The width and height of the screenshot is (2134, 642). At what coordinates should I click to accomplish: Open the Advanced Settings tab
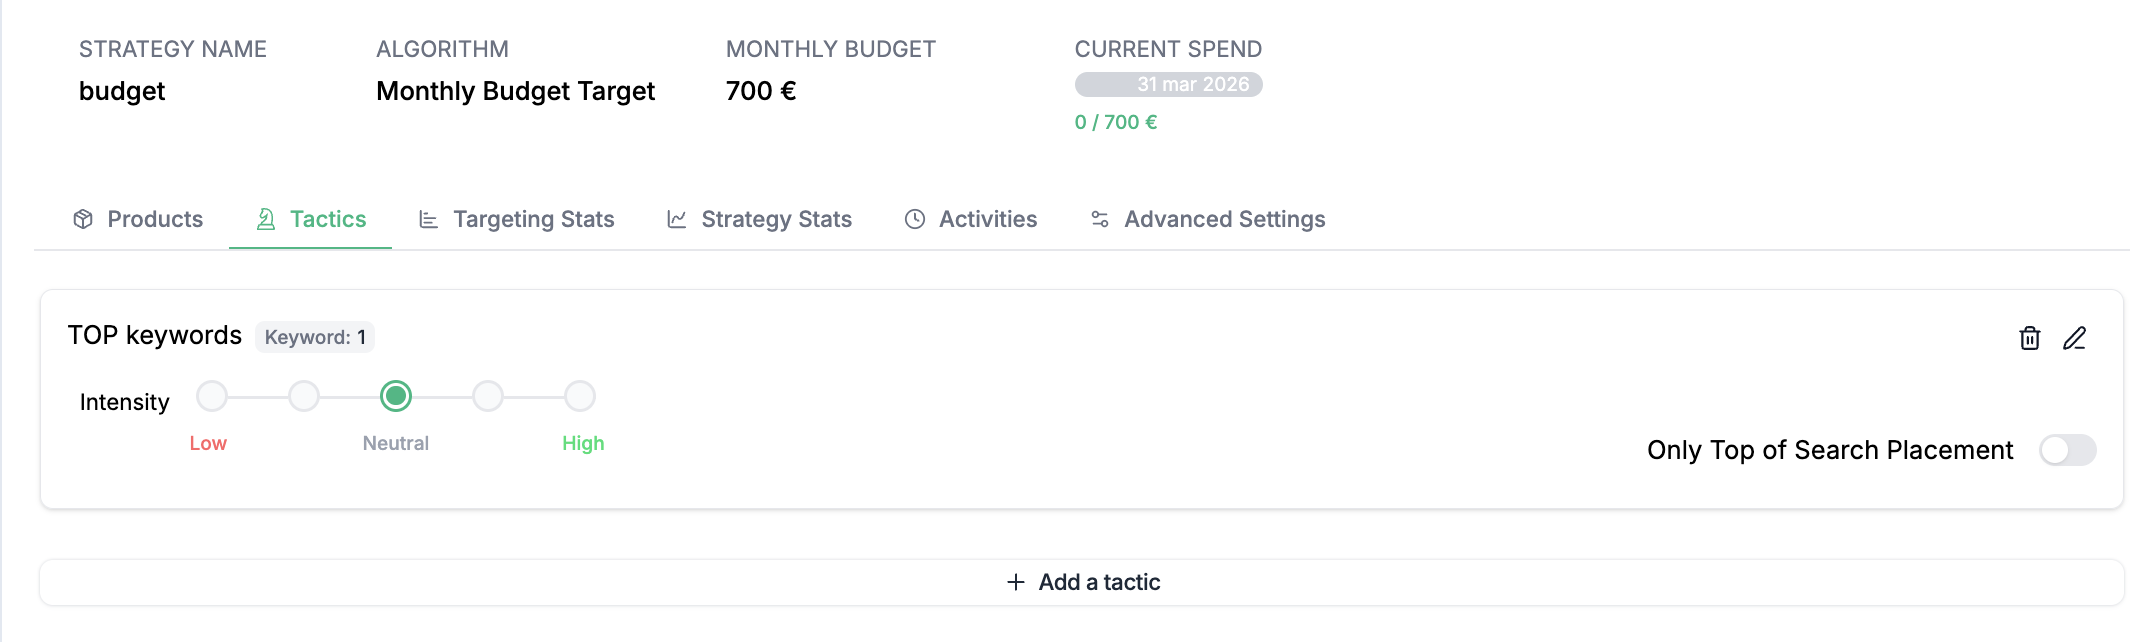pos(1224,219)
